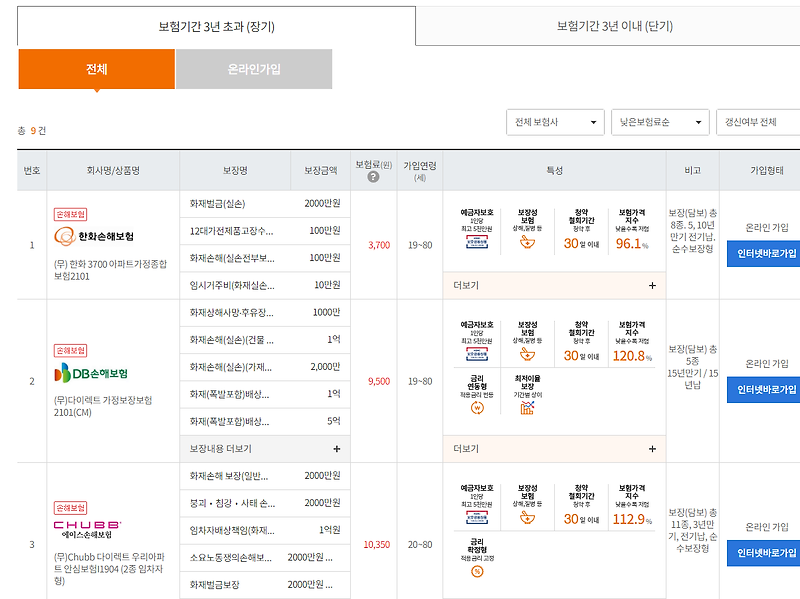The width and height of the screenshot is (800, 599).
Task: Click the 화재벌금보장 coverage row
Action: coord(265,585)
